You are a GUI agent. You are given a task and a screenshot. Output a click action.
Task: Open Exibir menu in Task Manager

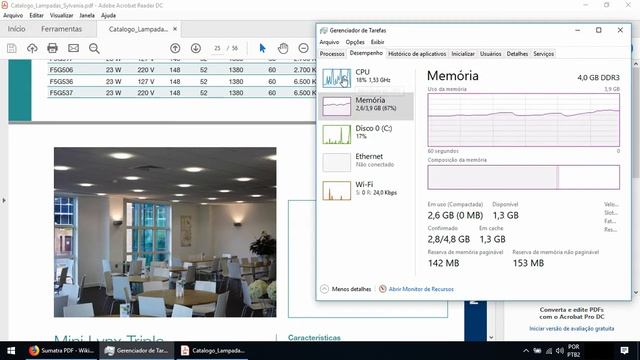coord(378,42)
